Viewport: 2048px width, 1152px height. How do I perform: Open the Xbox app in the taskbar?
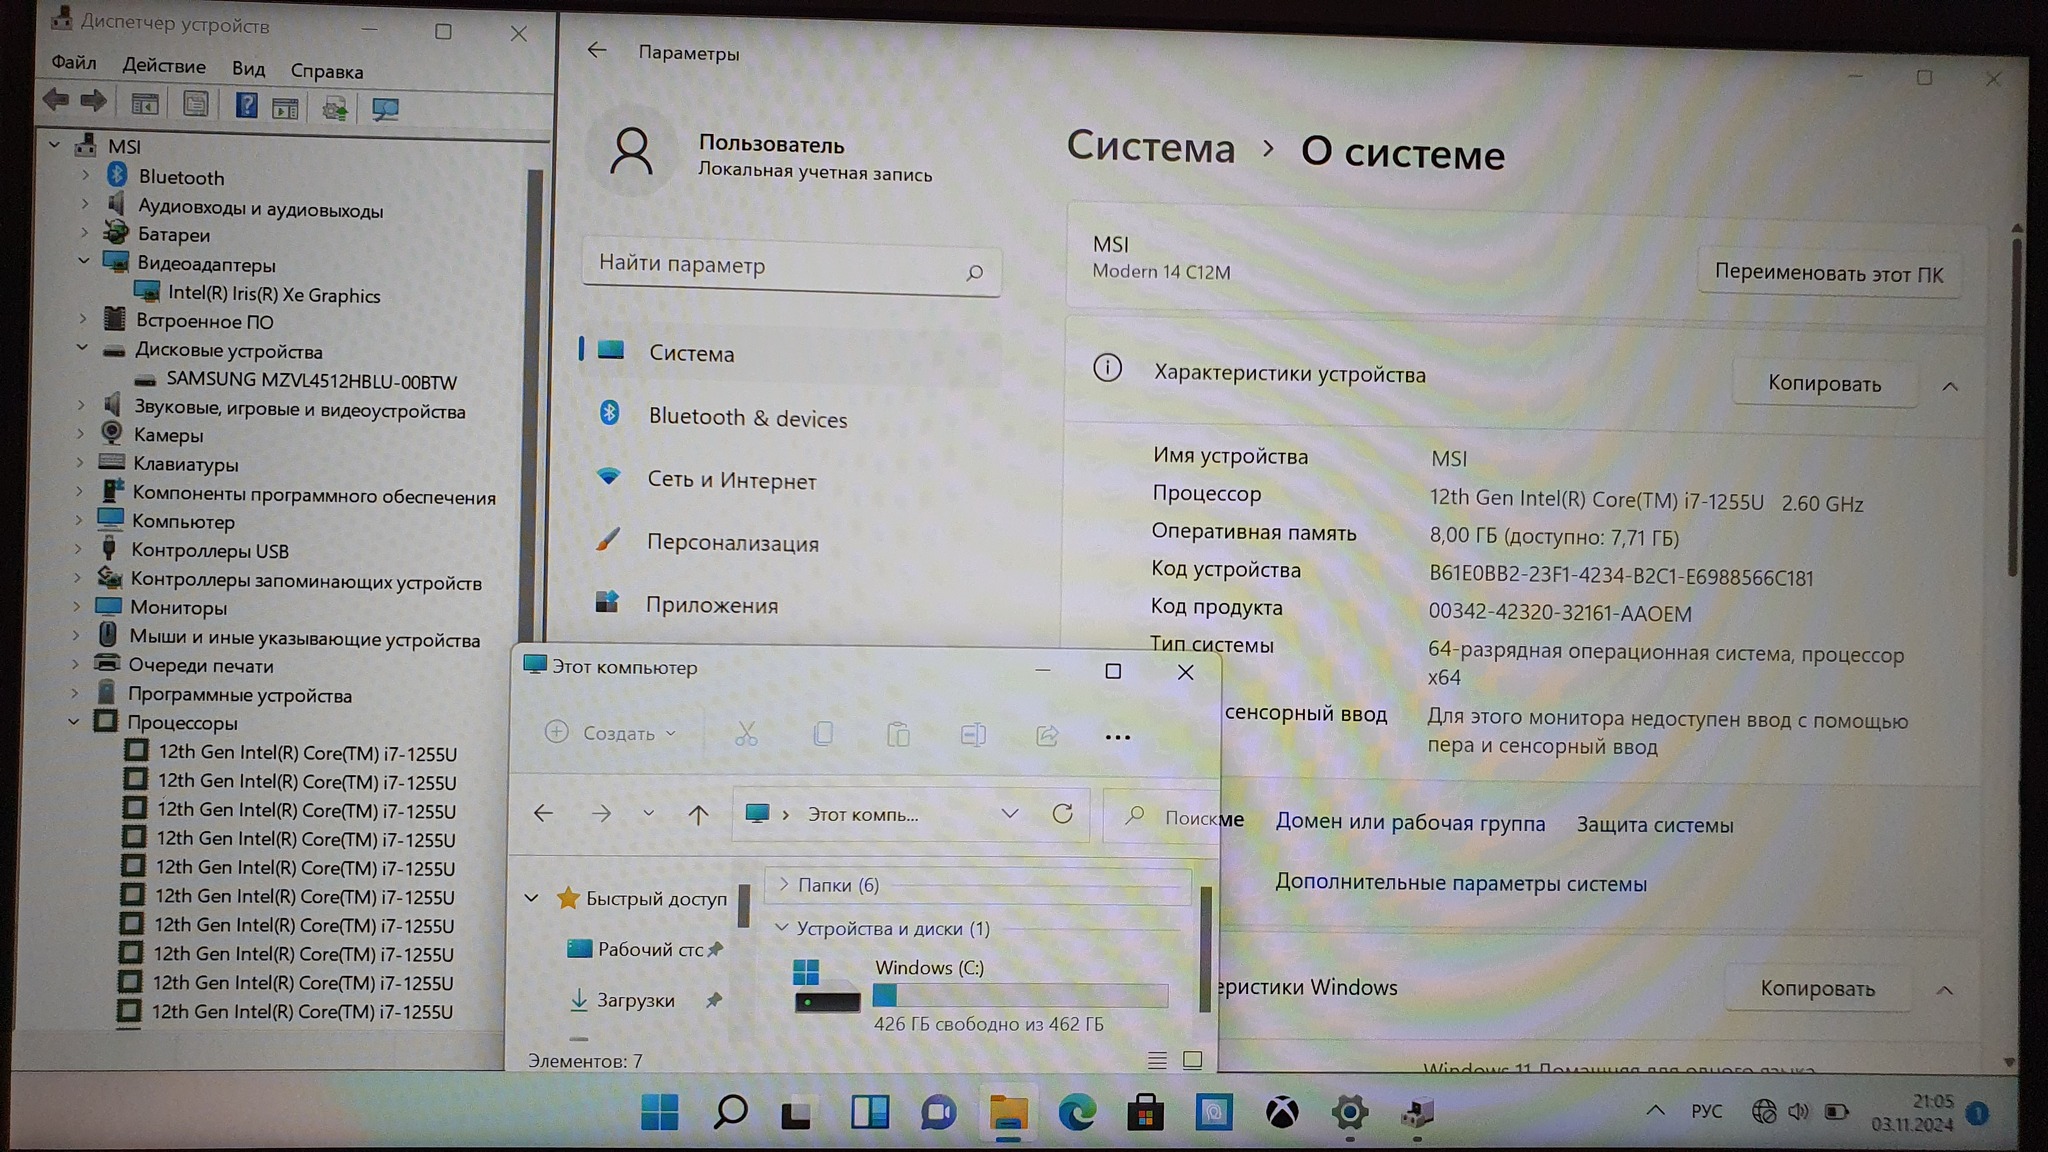(1281, 1112)
